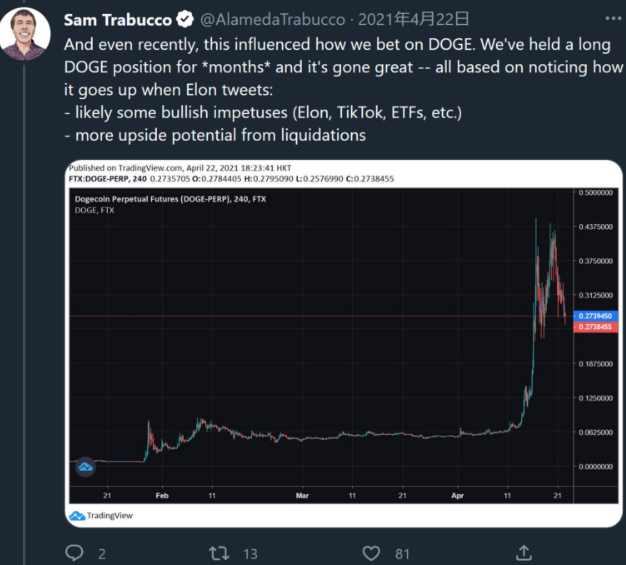Open the DOGE-PERP chart image
The height and width of the screenshot is (565, 626).
(x=343, y=343)
